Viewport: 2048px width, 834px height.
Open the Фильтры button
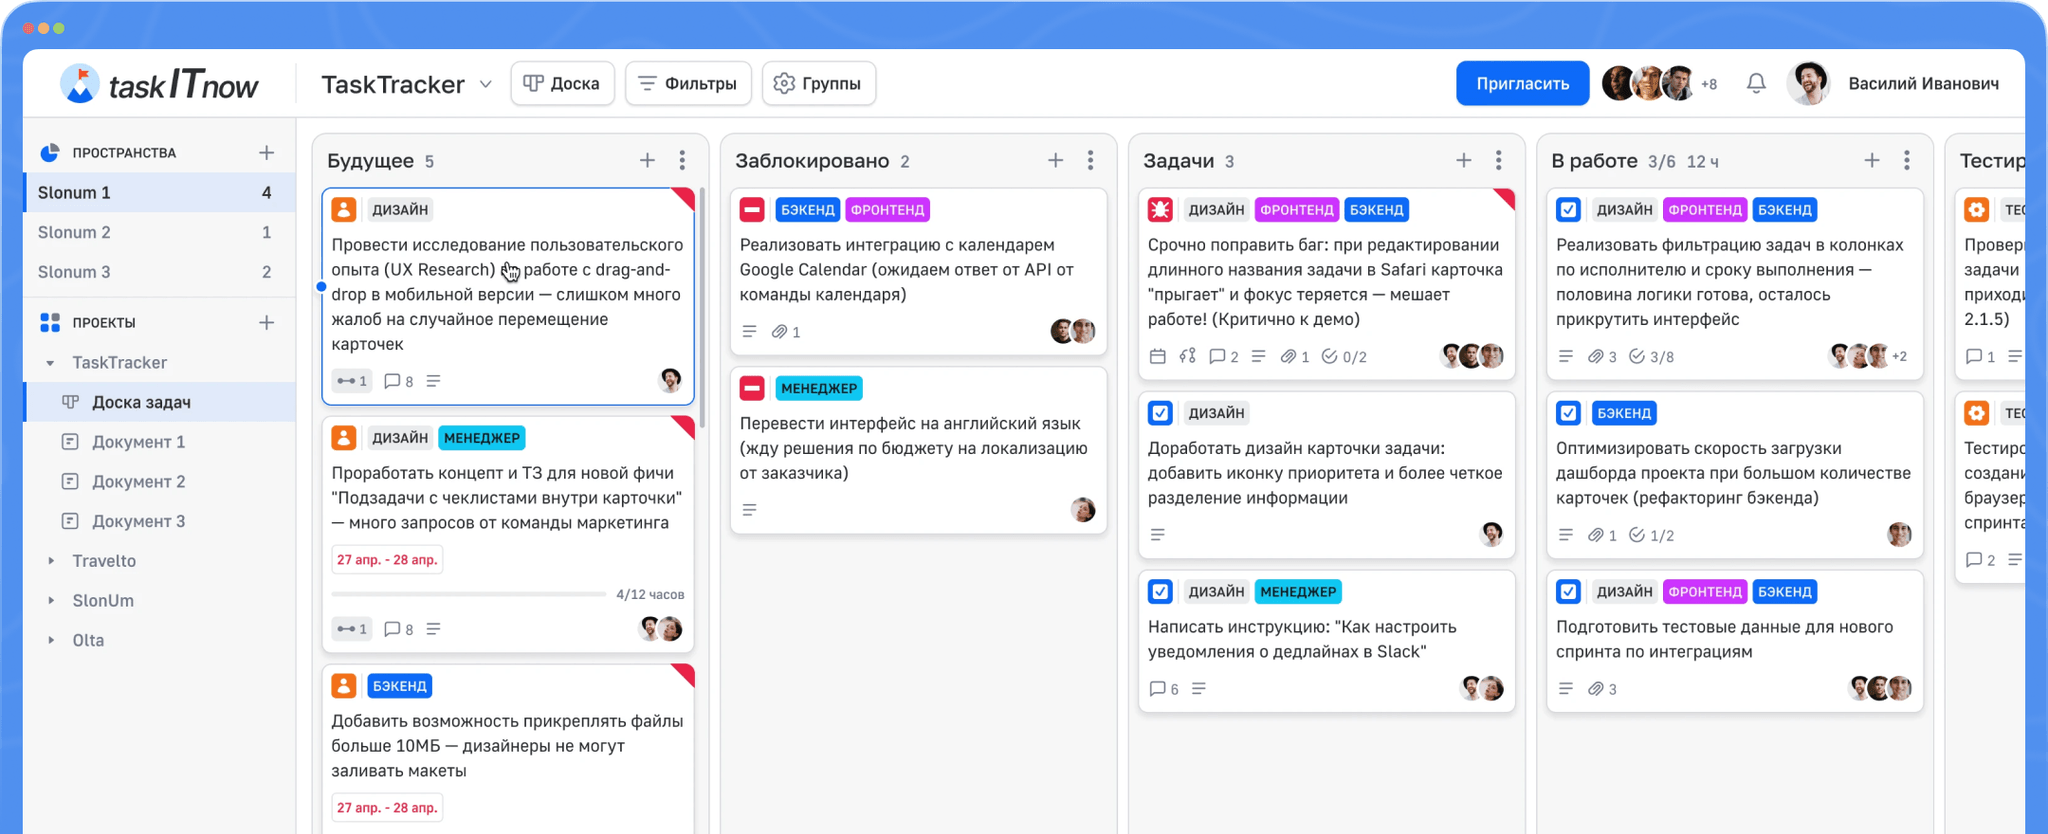688,84
